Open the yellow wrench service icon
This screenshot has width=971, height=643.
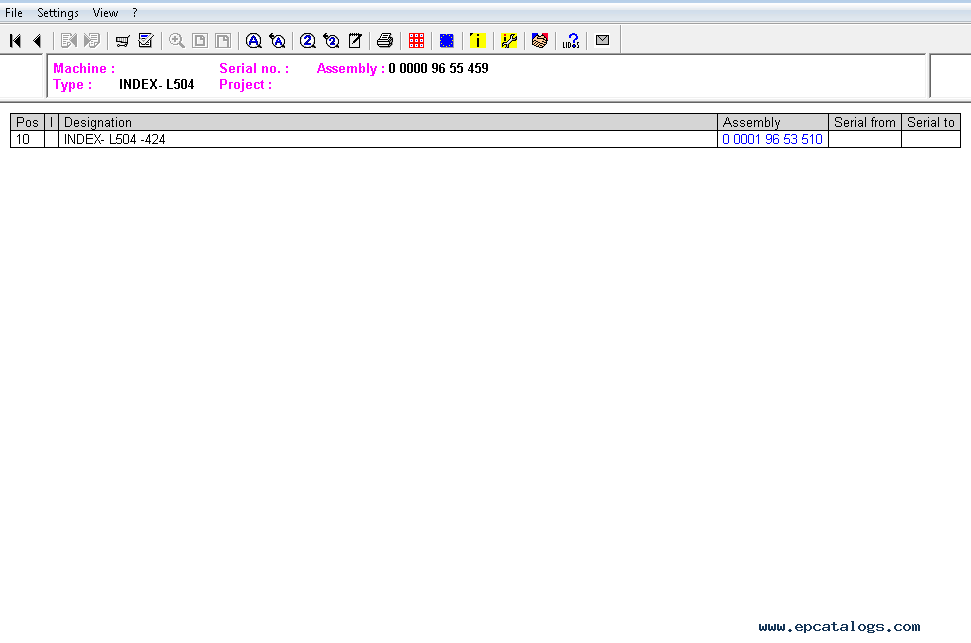(509, 41)
